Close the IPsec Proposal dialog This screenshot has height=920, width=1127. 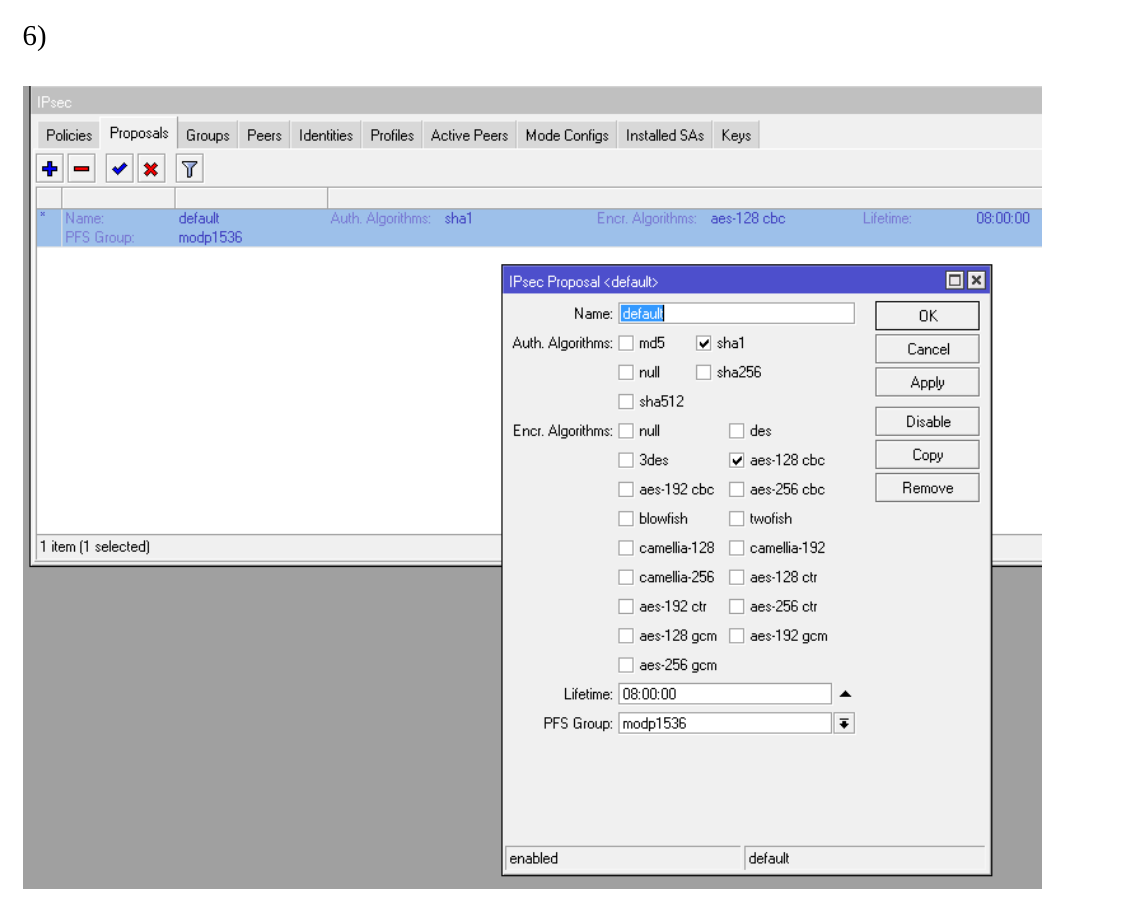(976, 281)
